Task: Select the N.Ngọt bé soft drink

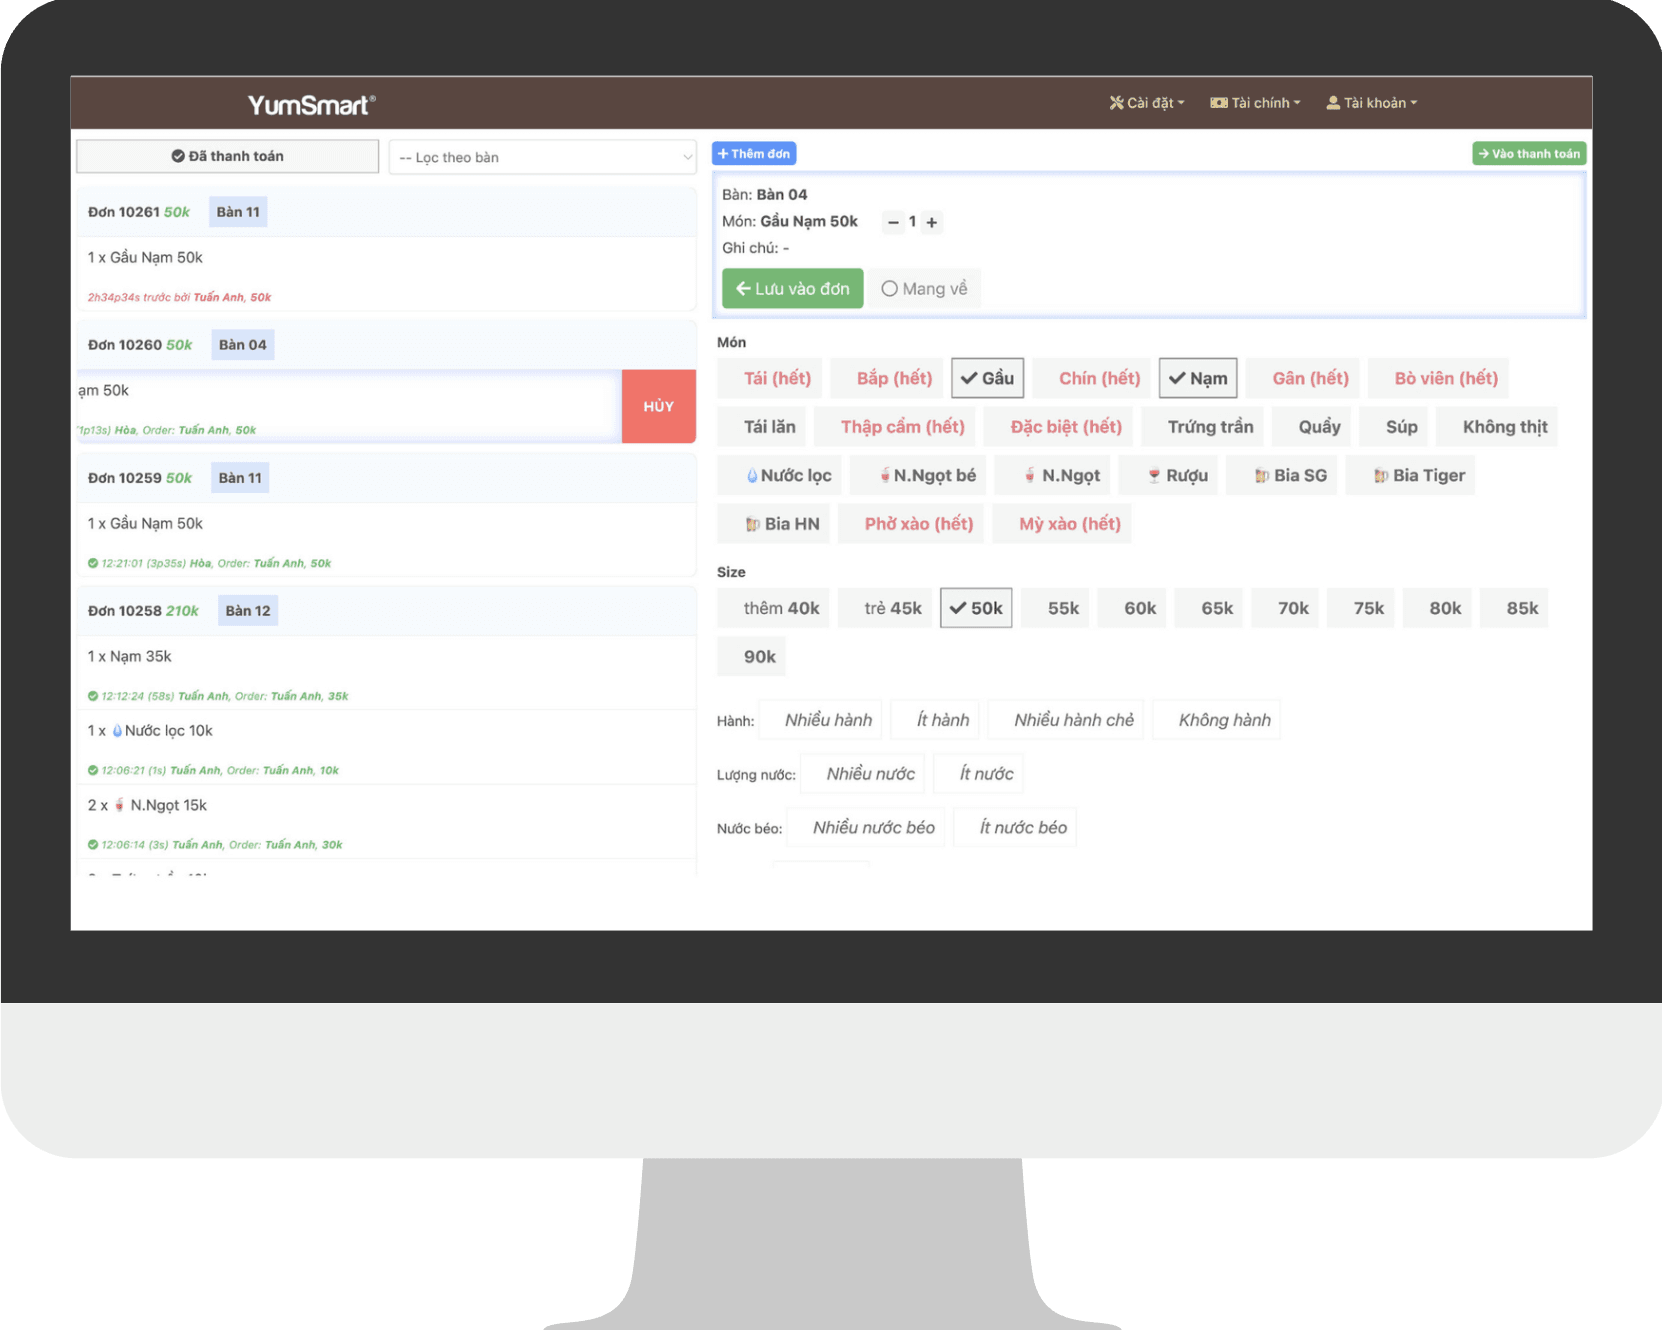Action: coord(926,476)
